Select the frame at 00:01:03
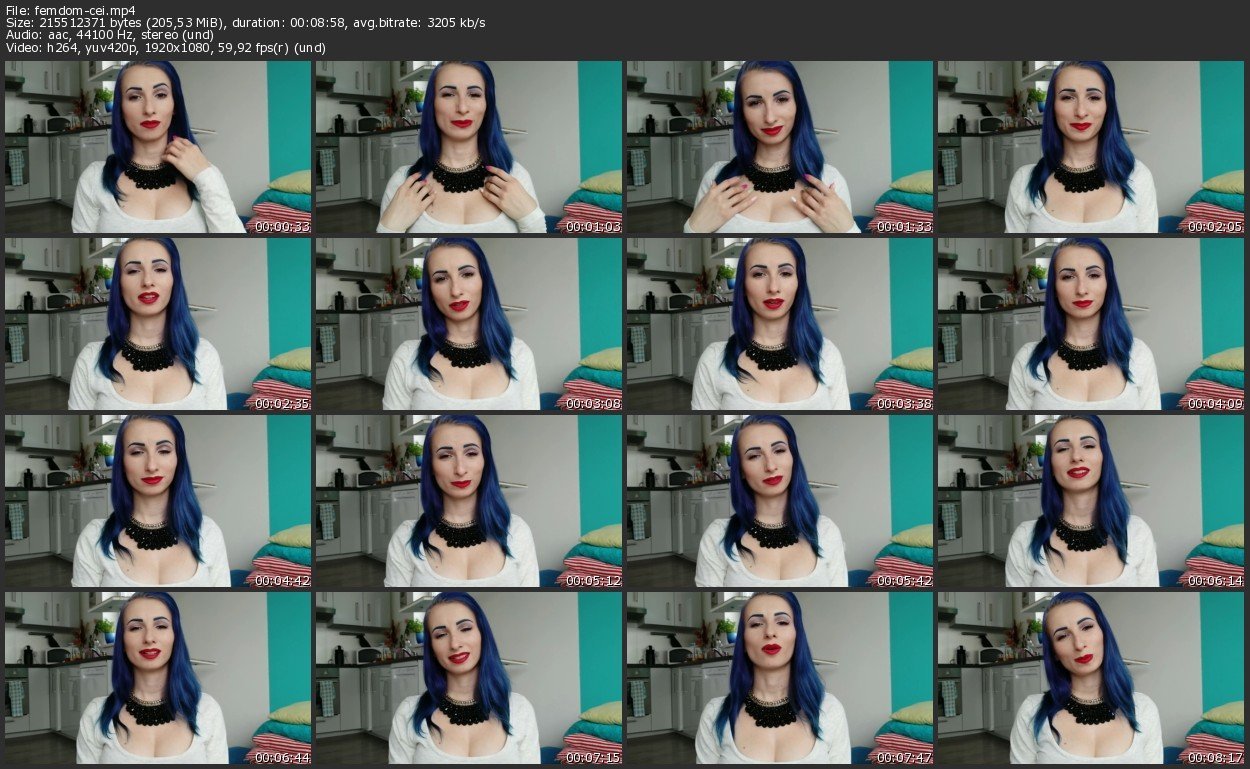The image size is (1250, 769). (469, 147)
